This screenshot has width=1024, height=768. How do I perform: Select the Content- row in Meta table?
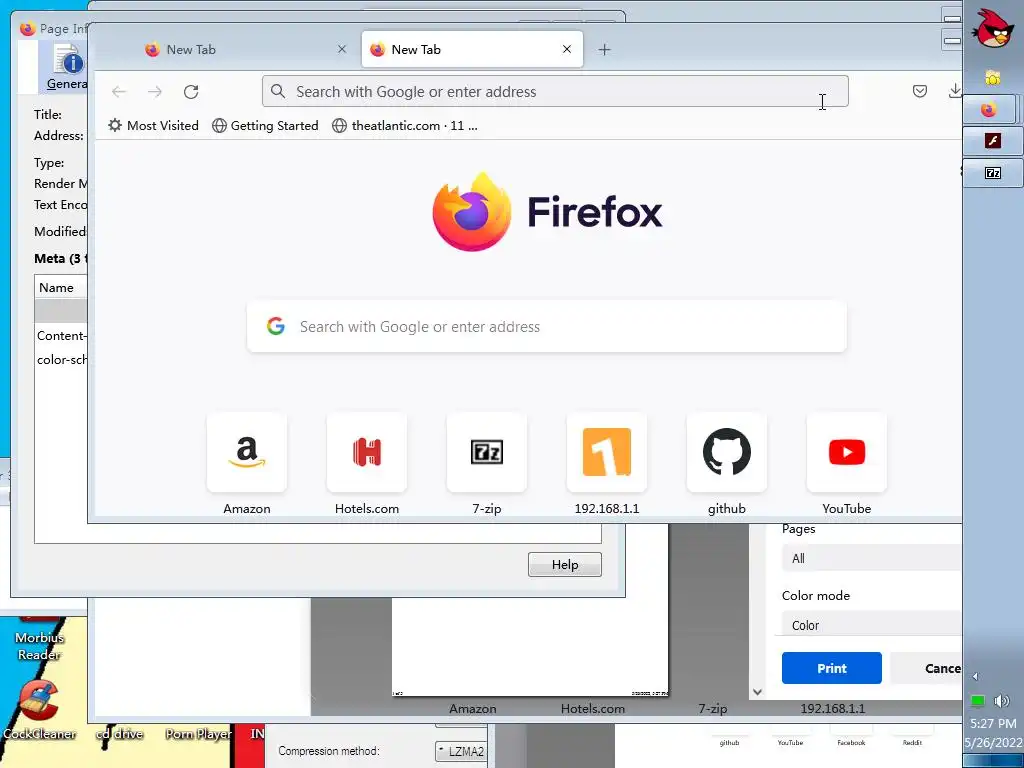(61, 336)
